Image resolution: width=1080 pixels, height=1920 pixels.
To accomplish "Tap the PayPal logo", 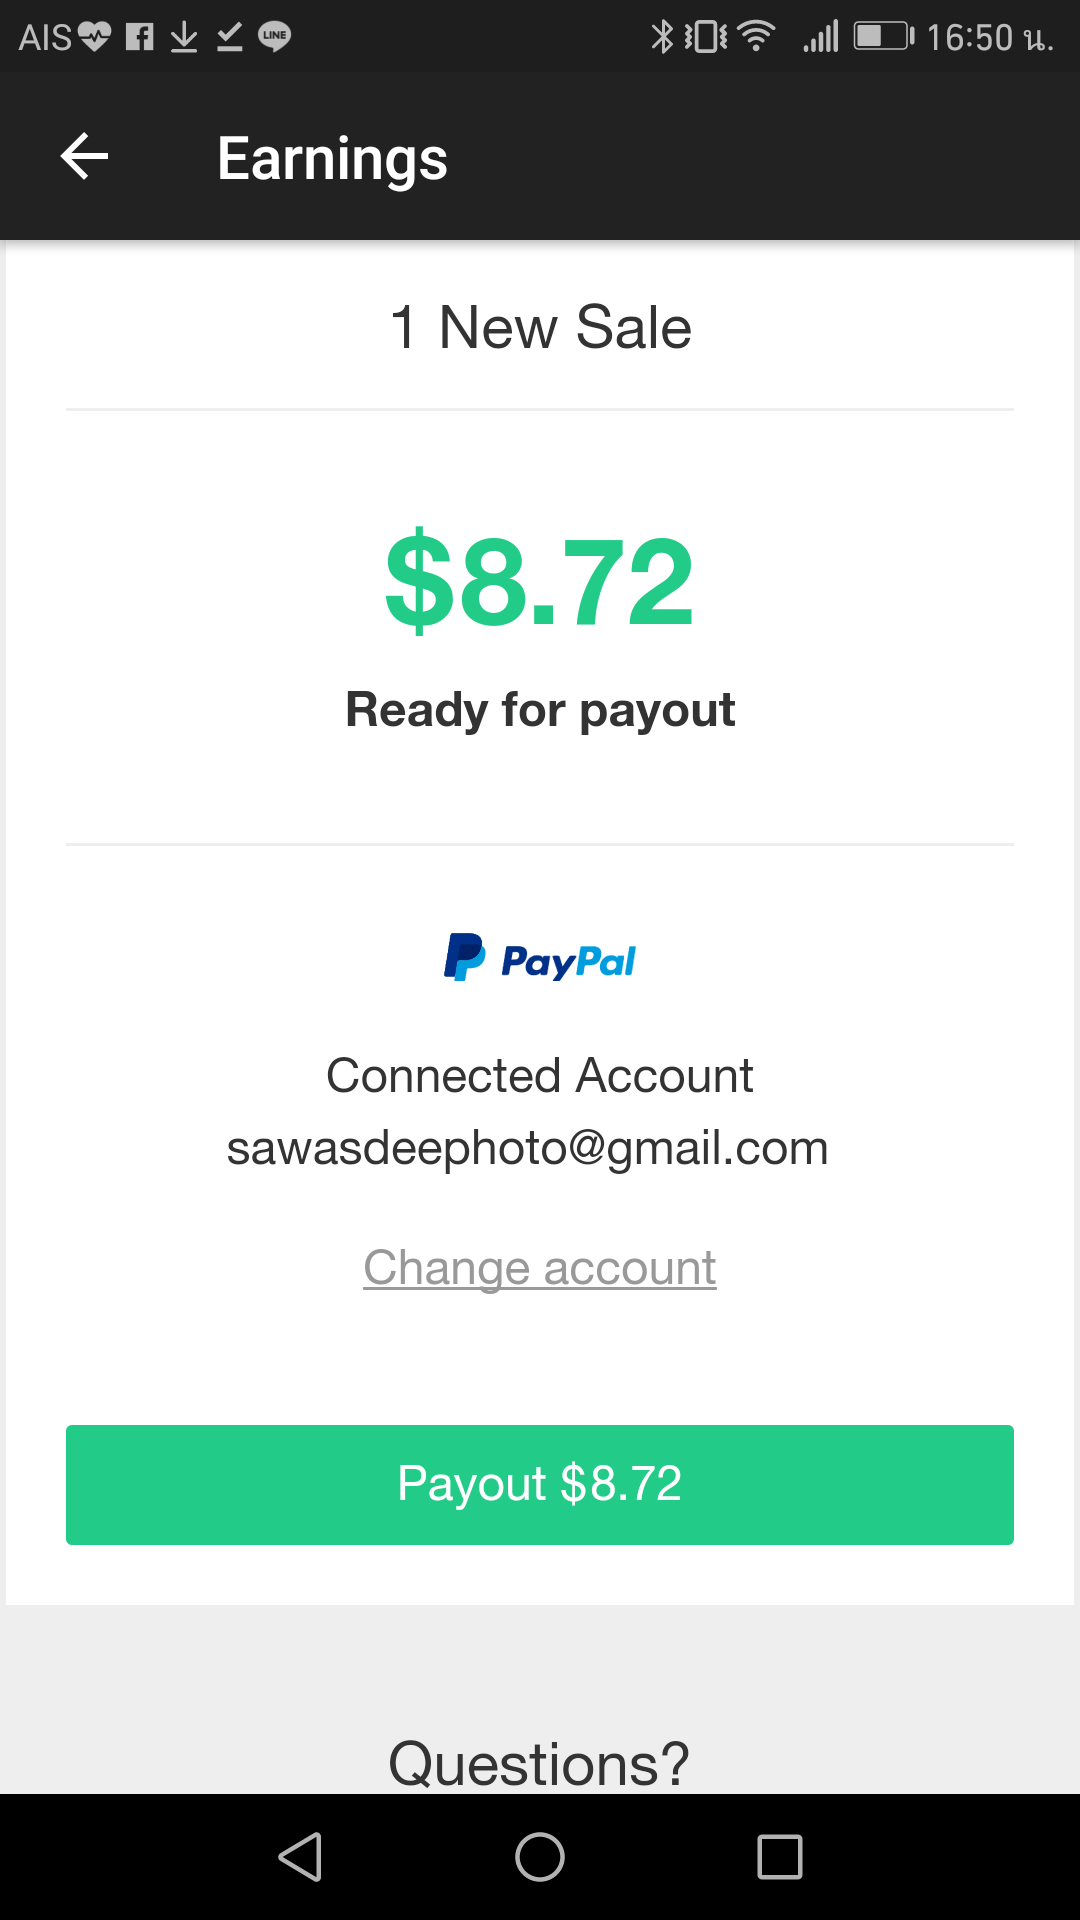I will [x=540, y=958].
